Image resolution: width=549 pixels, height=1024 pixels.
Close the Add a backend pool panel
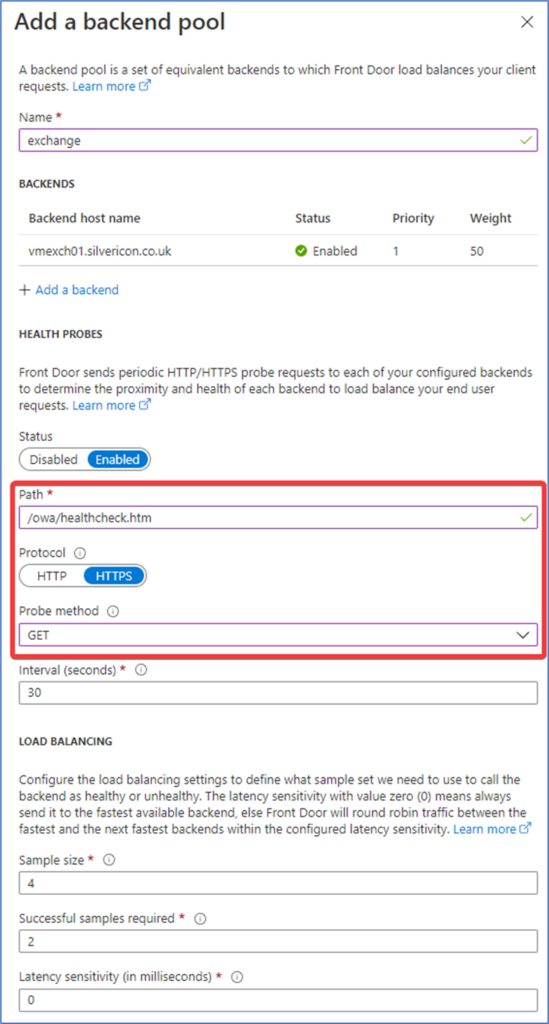(x=527, y=22)
